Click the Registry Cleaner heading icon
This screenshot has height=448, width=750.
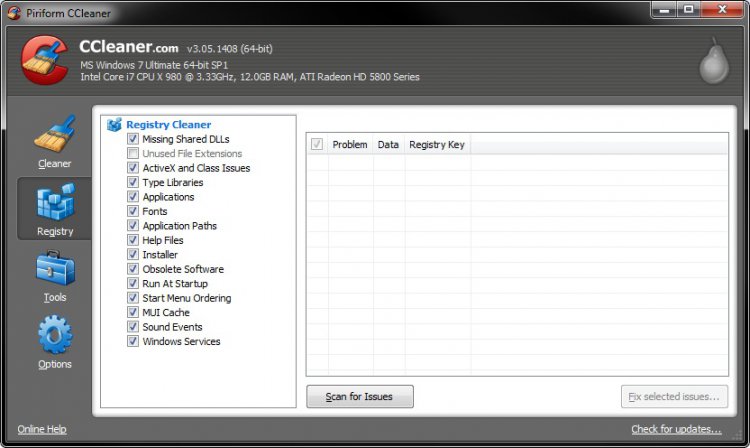pyautogui.click(x=114, y=125)
